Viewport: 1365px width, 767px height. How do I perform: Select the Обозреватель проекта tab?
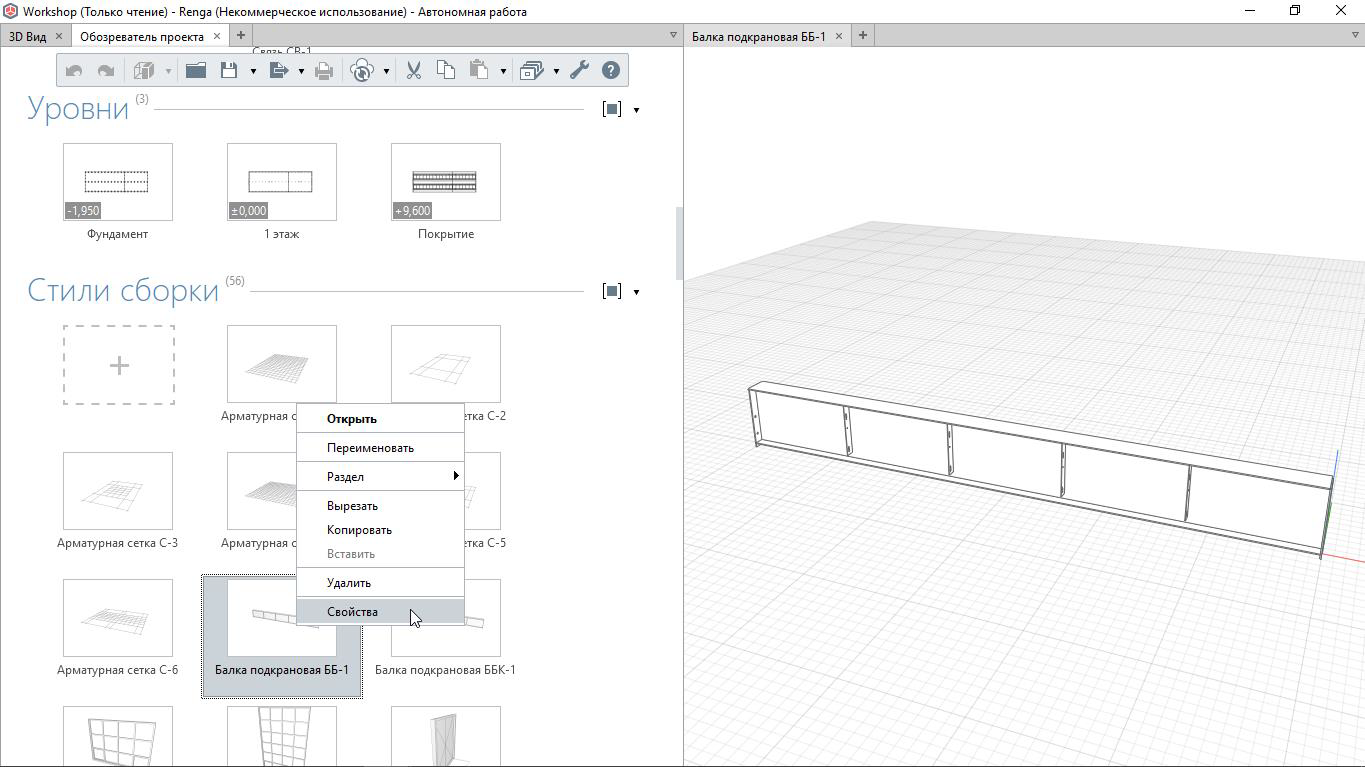tap(142, 36)
